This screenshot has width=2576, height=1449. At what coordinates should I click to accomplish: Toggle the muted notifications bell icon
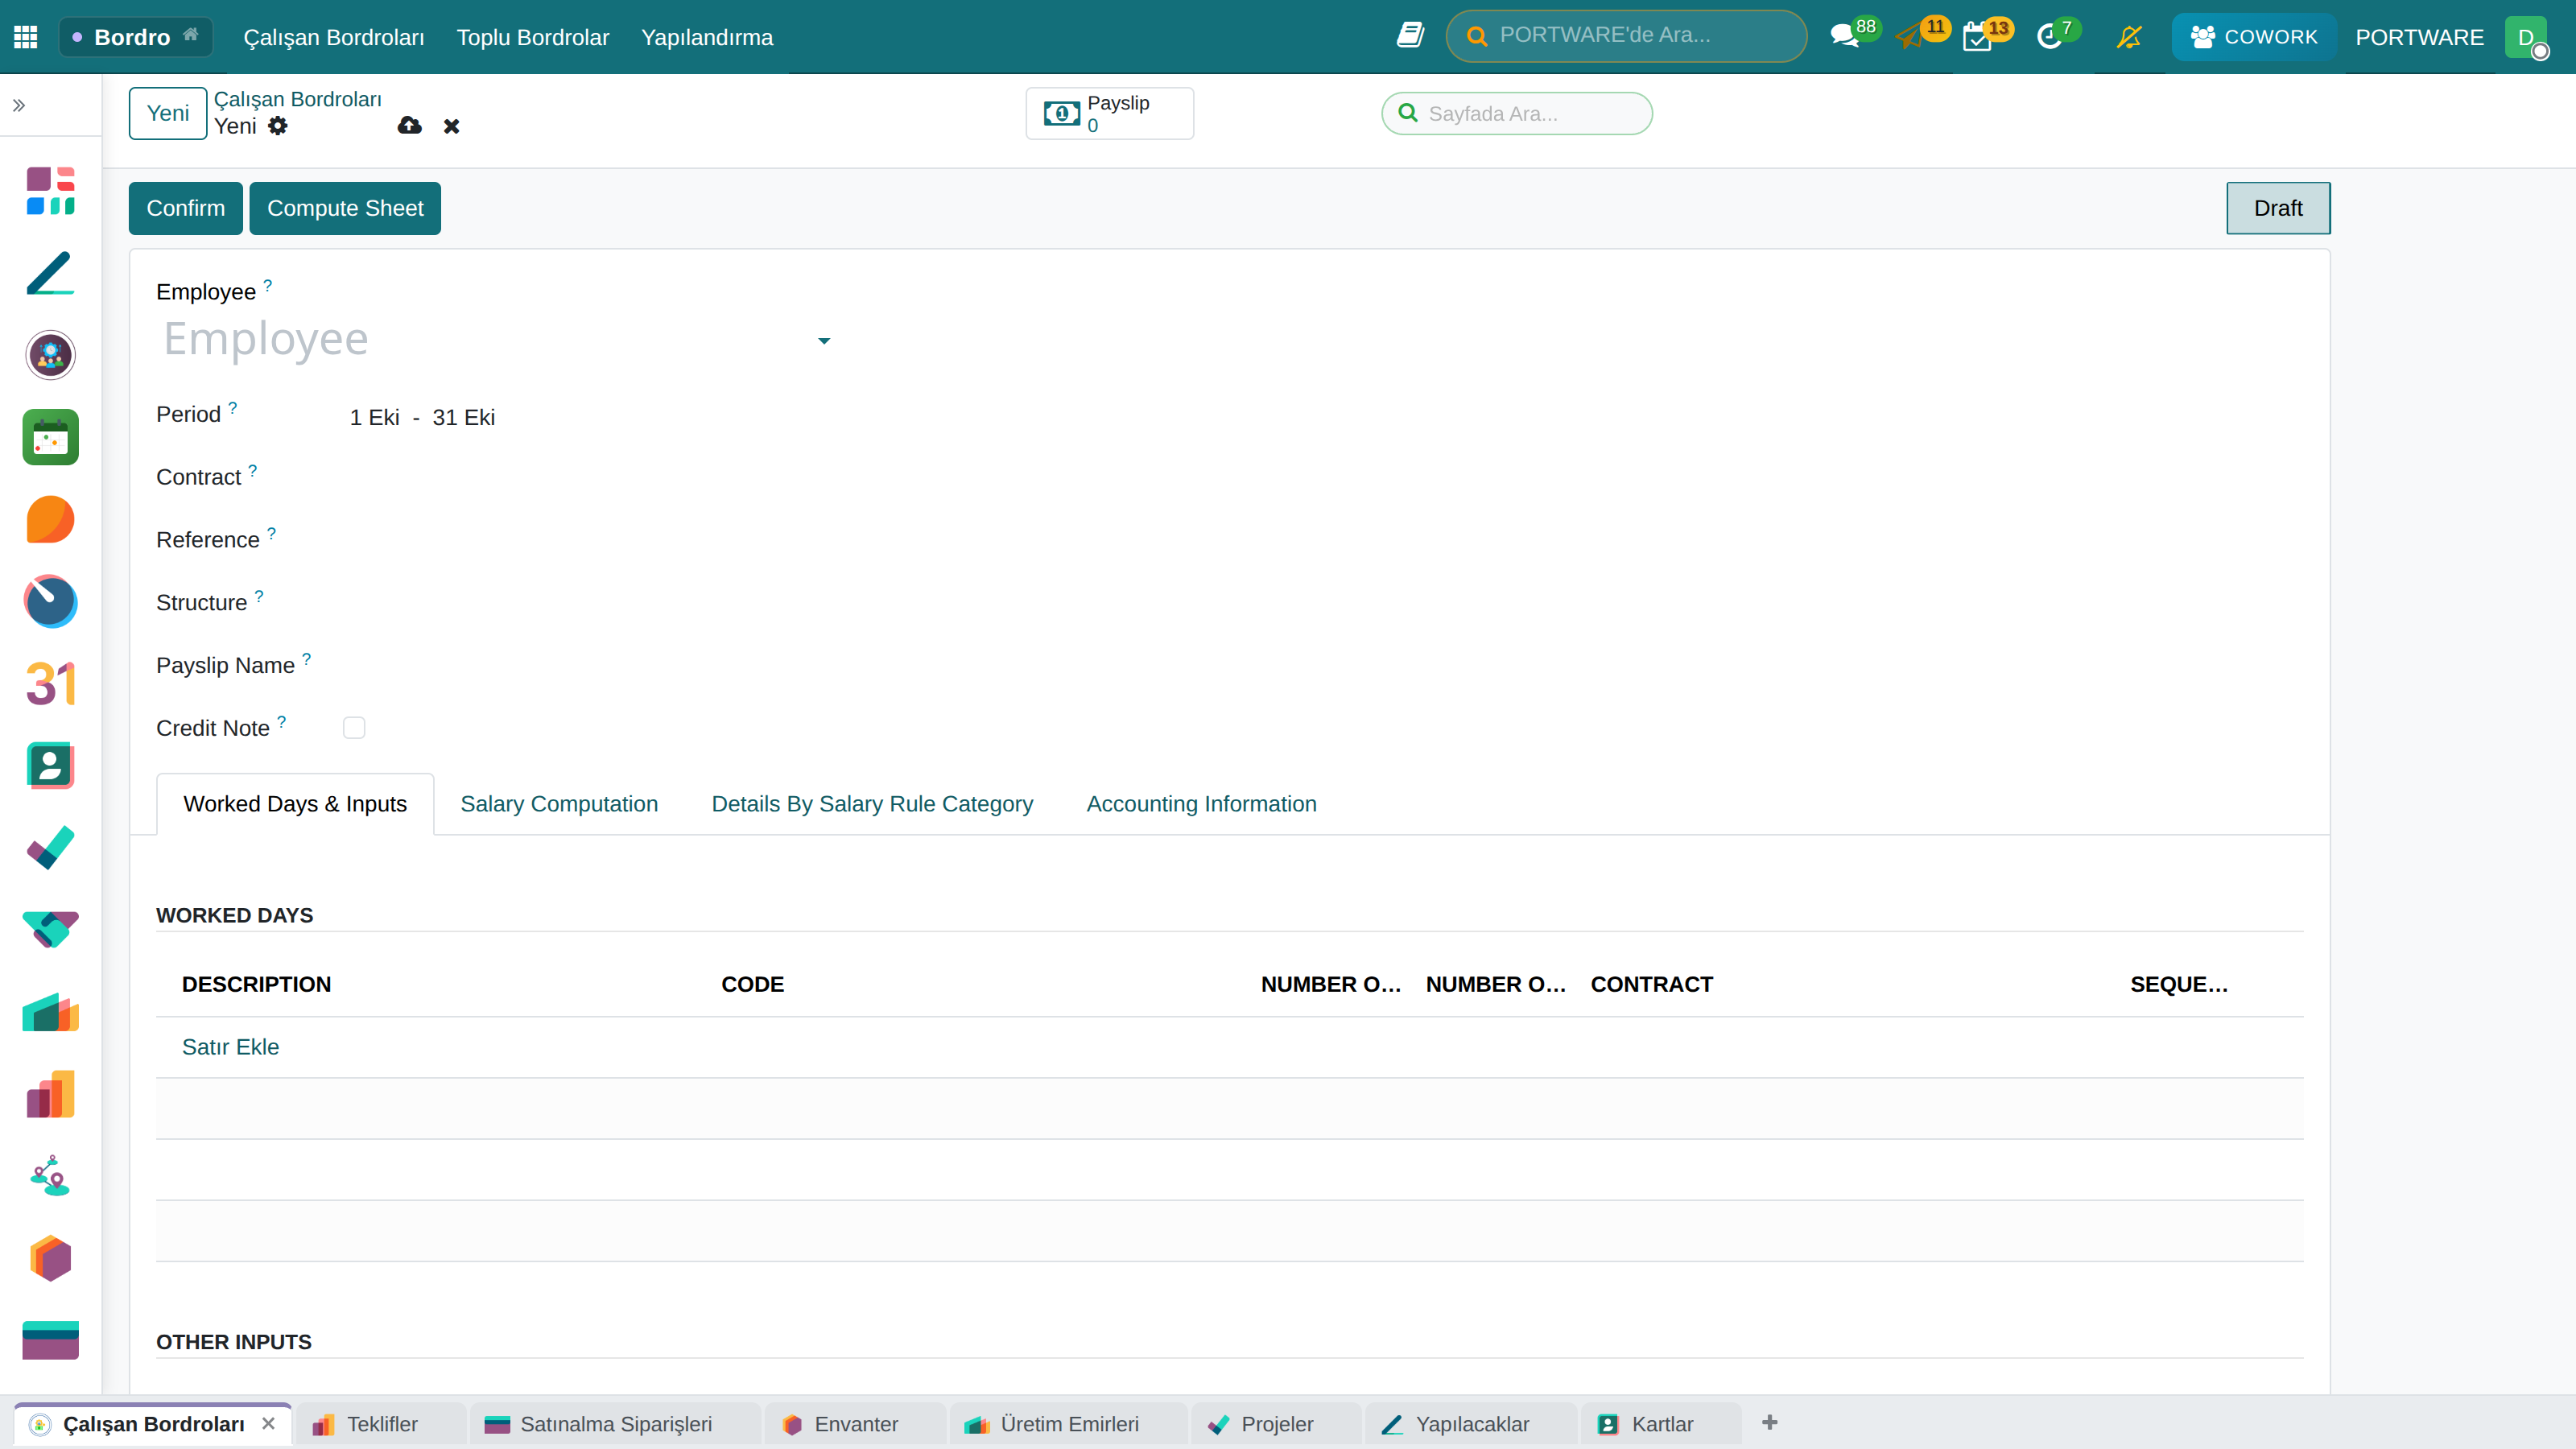(2129, 37)
